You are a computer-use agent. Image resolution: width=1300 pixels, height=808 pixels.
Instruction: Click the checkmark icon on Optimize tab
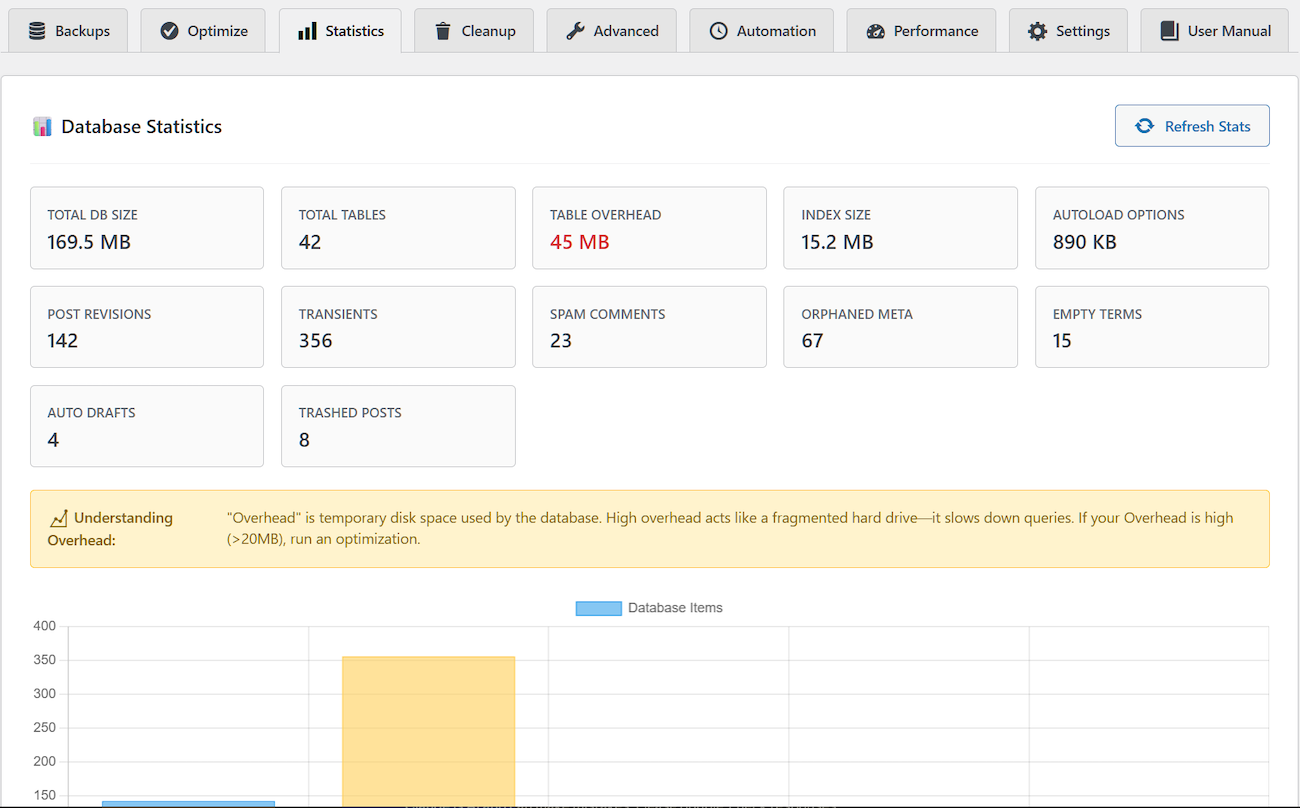point(170,31)
